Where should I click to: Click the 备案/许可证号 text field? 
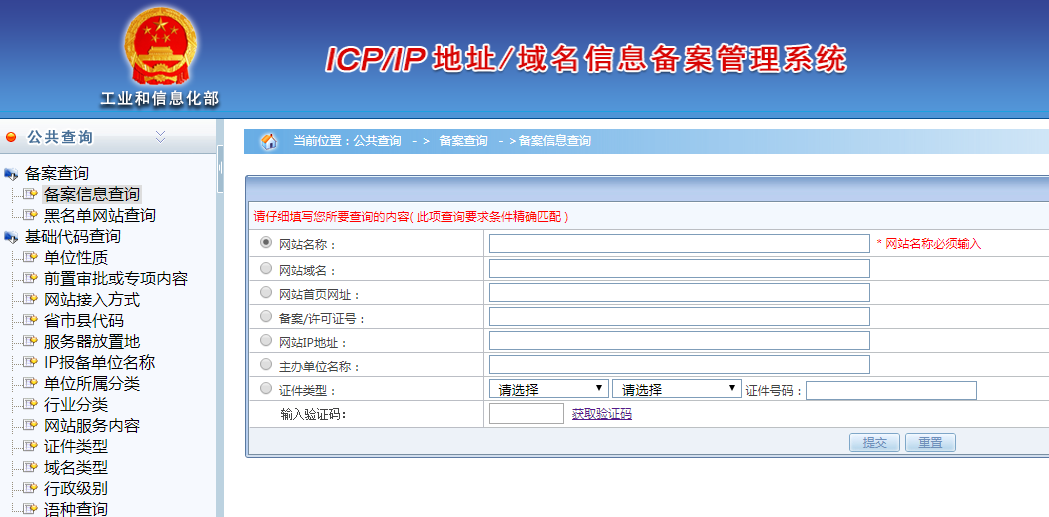click(x=679, y=316)
